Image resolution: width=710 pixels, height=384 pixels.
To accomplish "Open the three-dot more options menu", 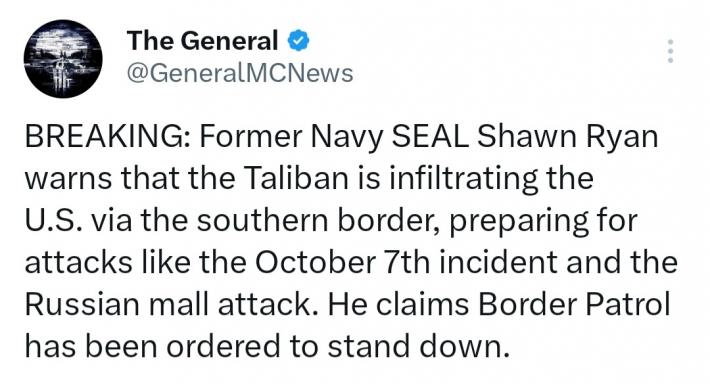I will click(671, 51).
